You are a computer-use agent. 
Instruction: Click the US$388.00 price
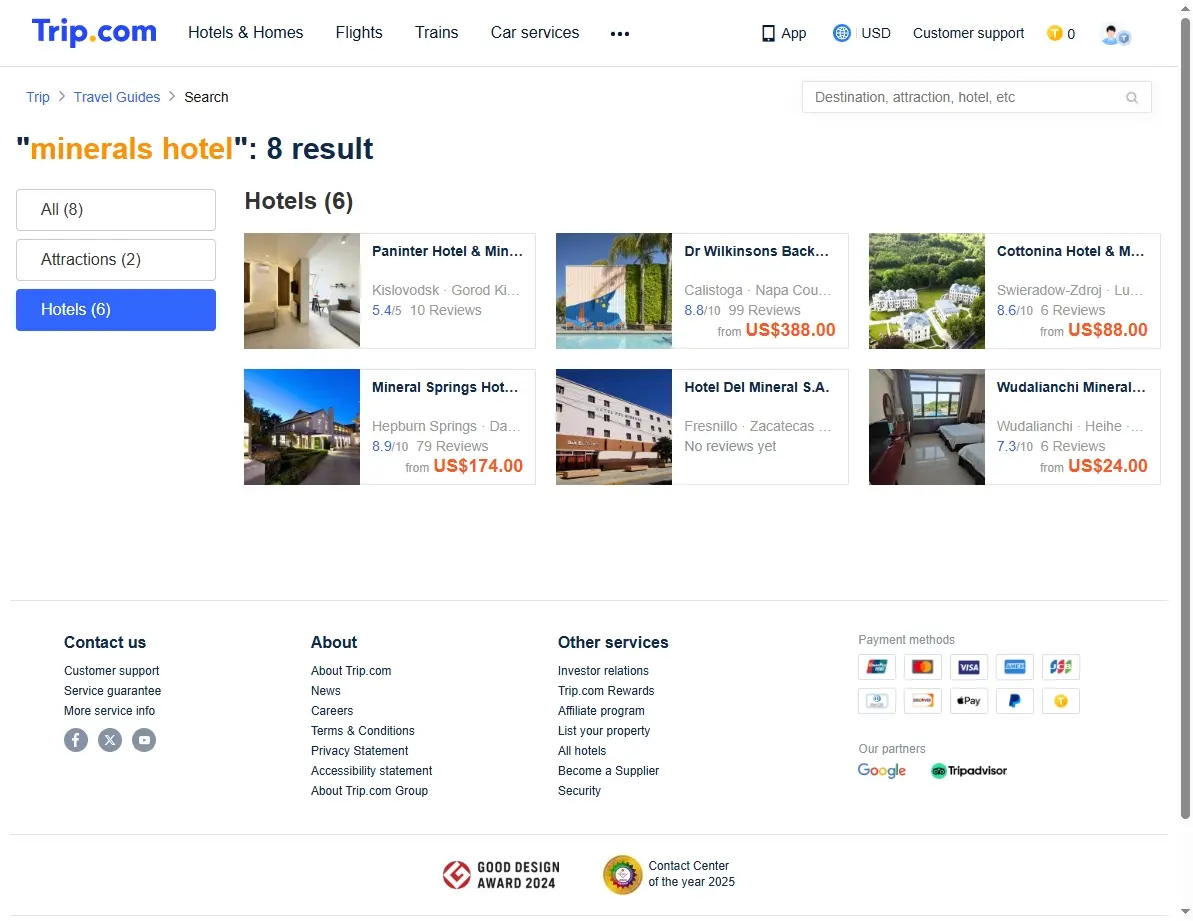791,329
